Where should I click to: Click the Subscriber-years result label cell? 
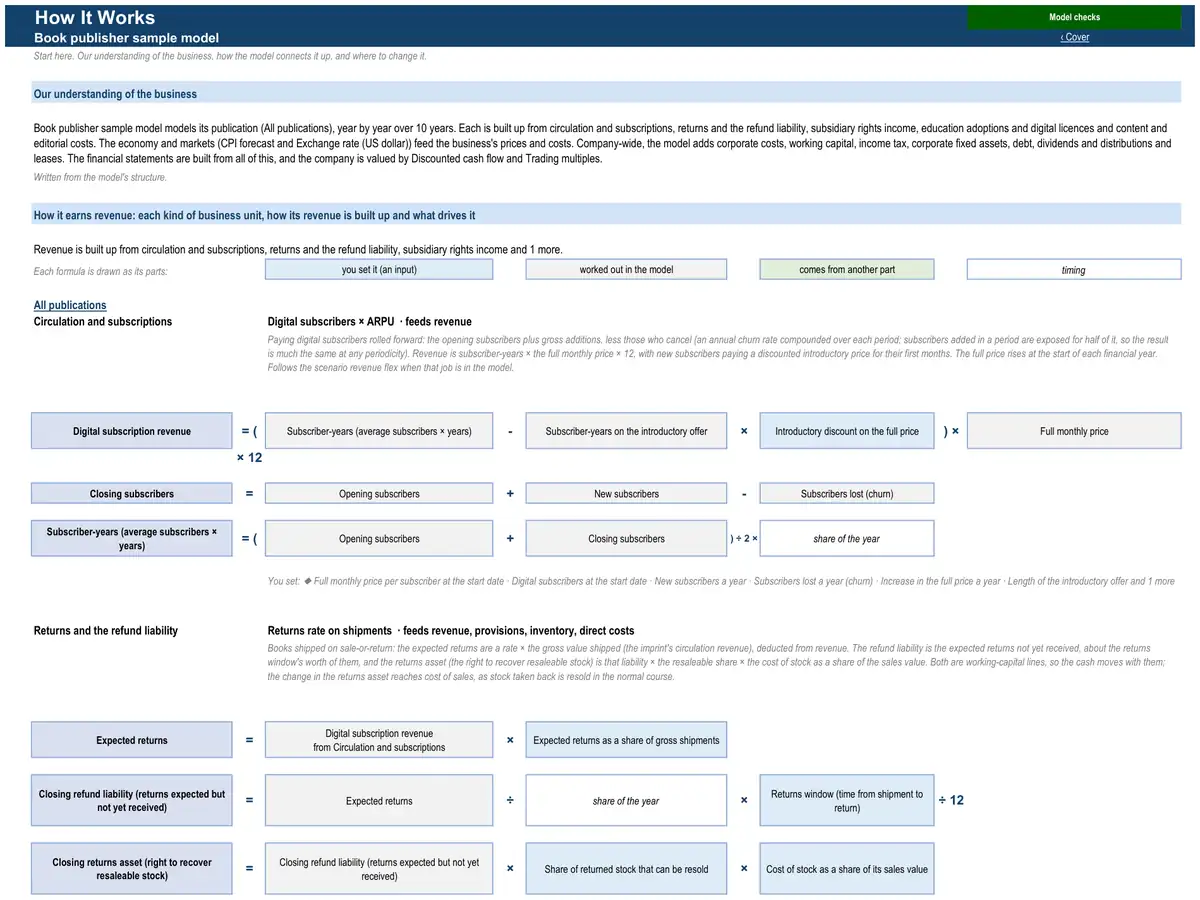[132, 538]
